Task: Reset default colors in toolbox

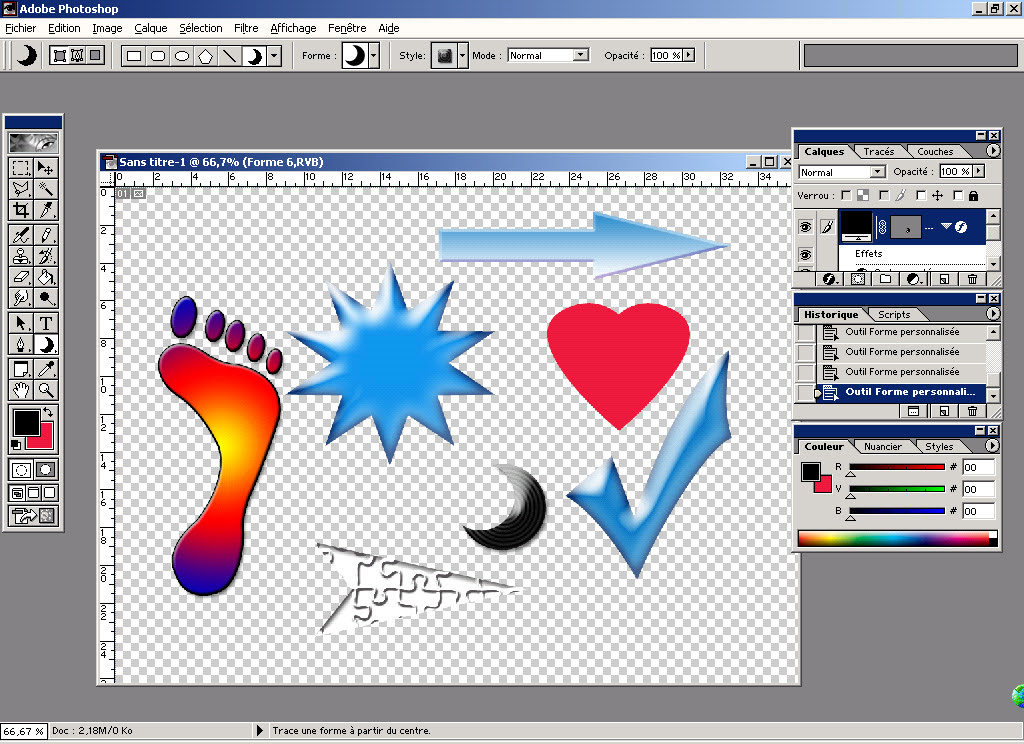Action: pos(16,445)
